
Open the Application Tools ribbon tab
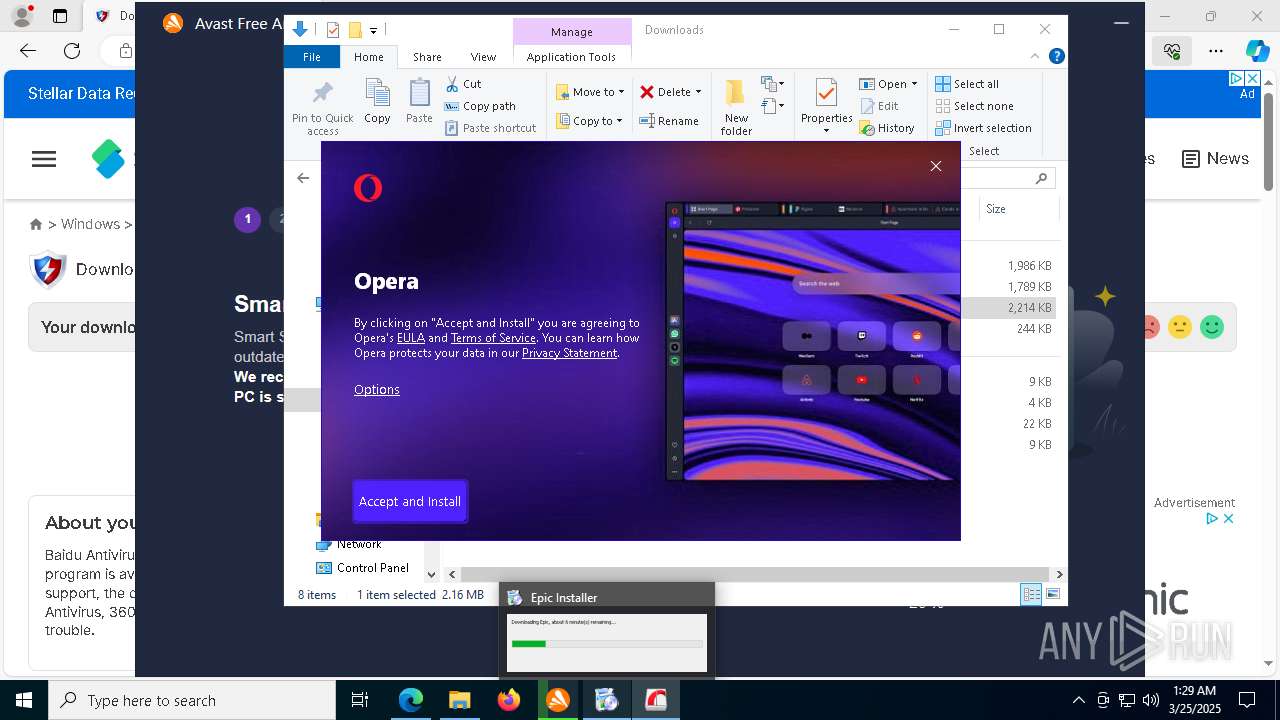point(571,57)
